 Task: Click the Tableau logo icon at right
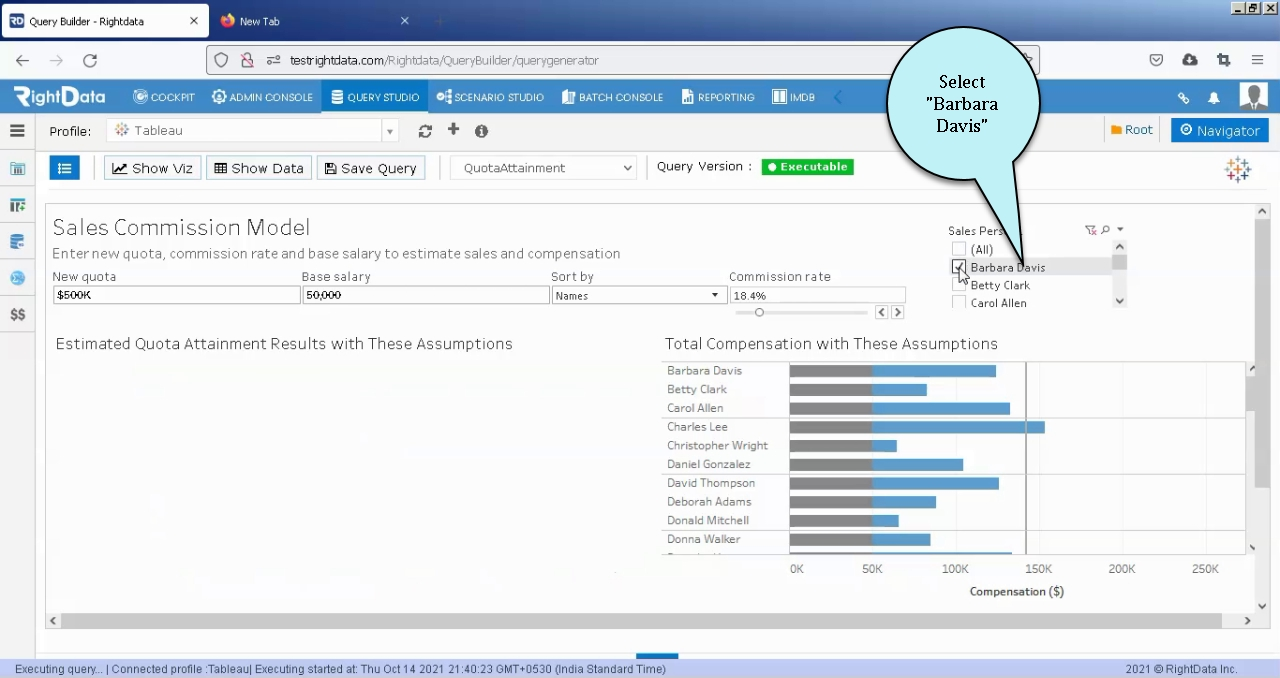coord(1238,169)
